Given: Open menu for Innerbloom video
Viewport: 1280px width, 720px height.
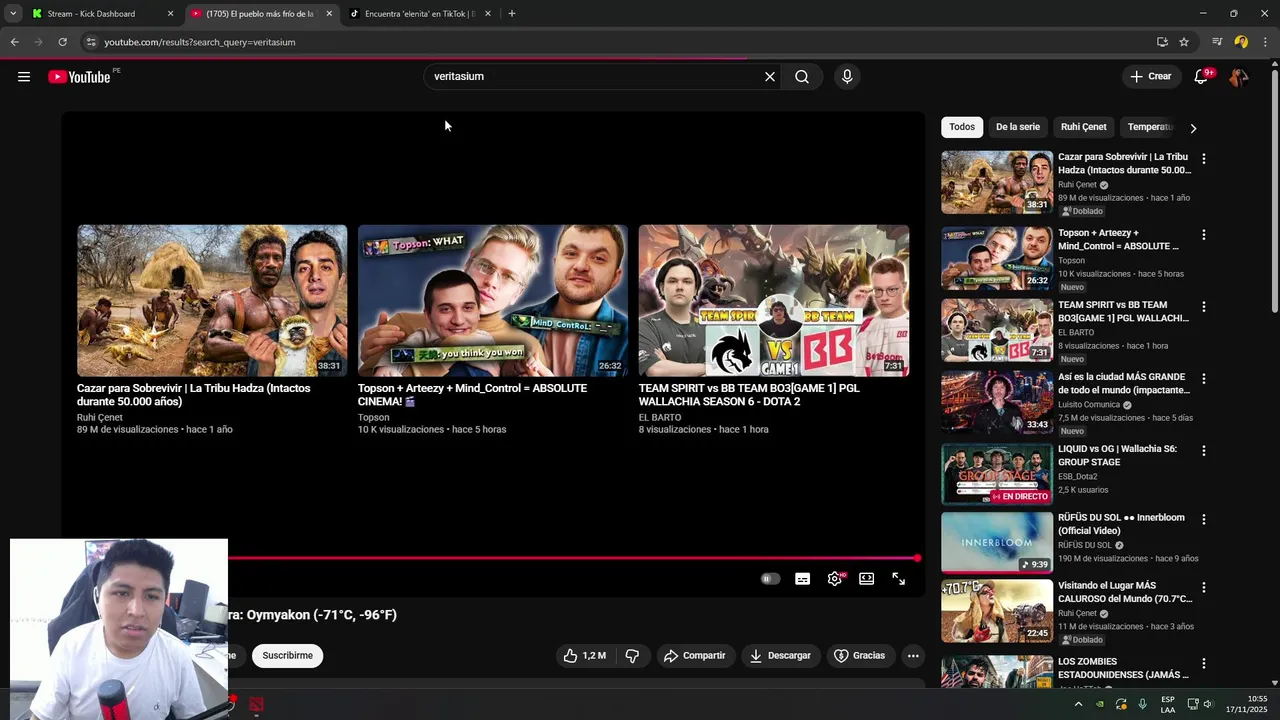Looking at the screenshot, I should [1204, 520].
